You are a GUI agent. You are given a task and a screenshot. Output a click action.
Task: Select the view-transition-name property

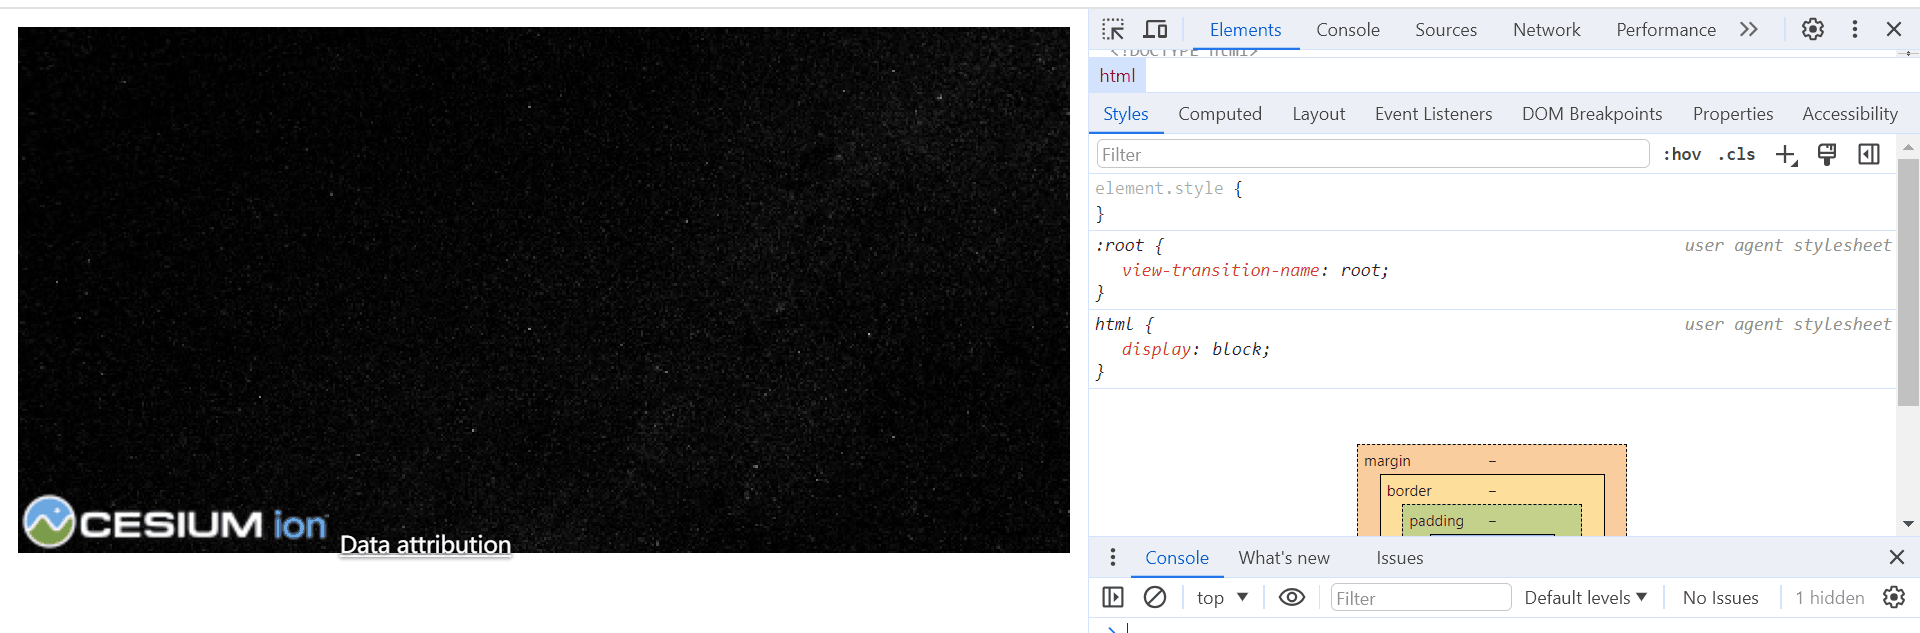(1220, 271)
